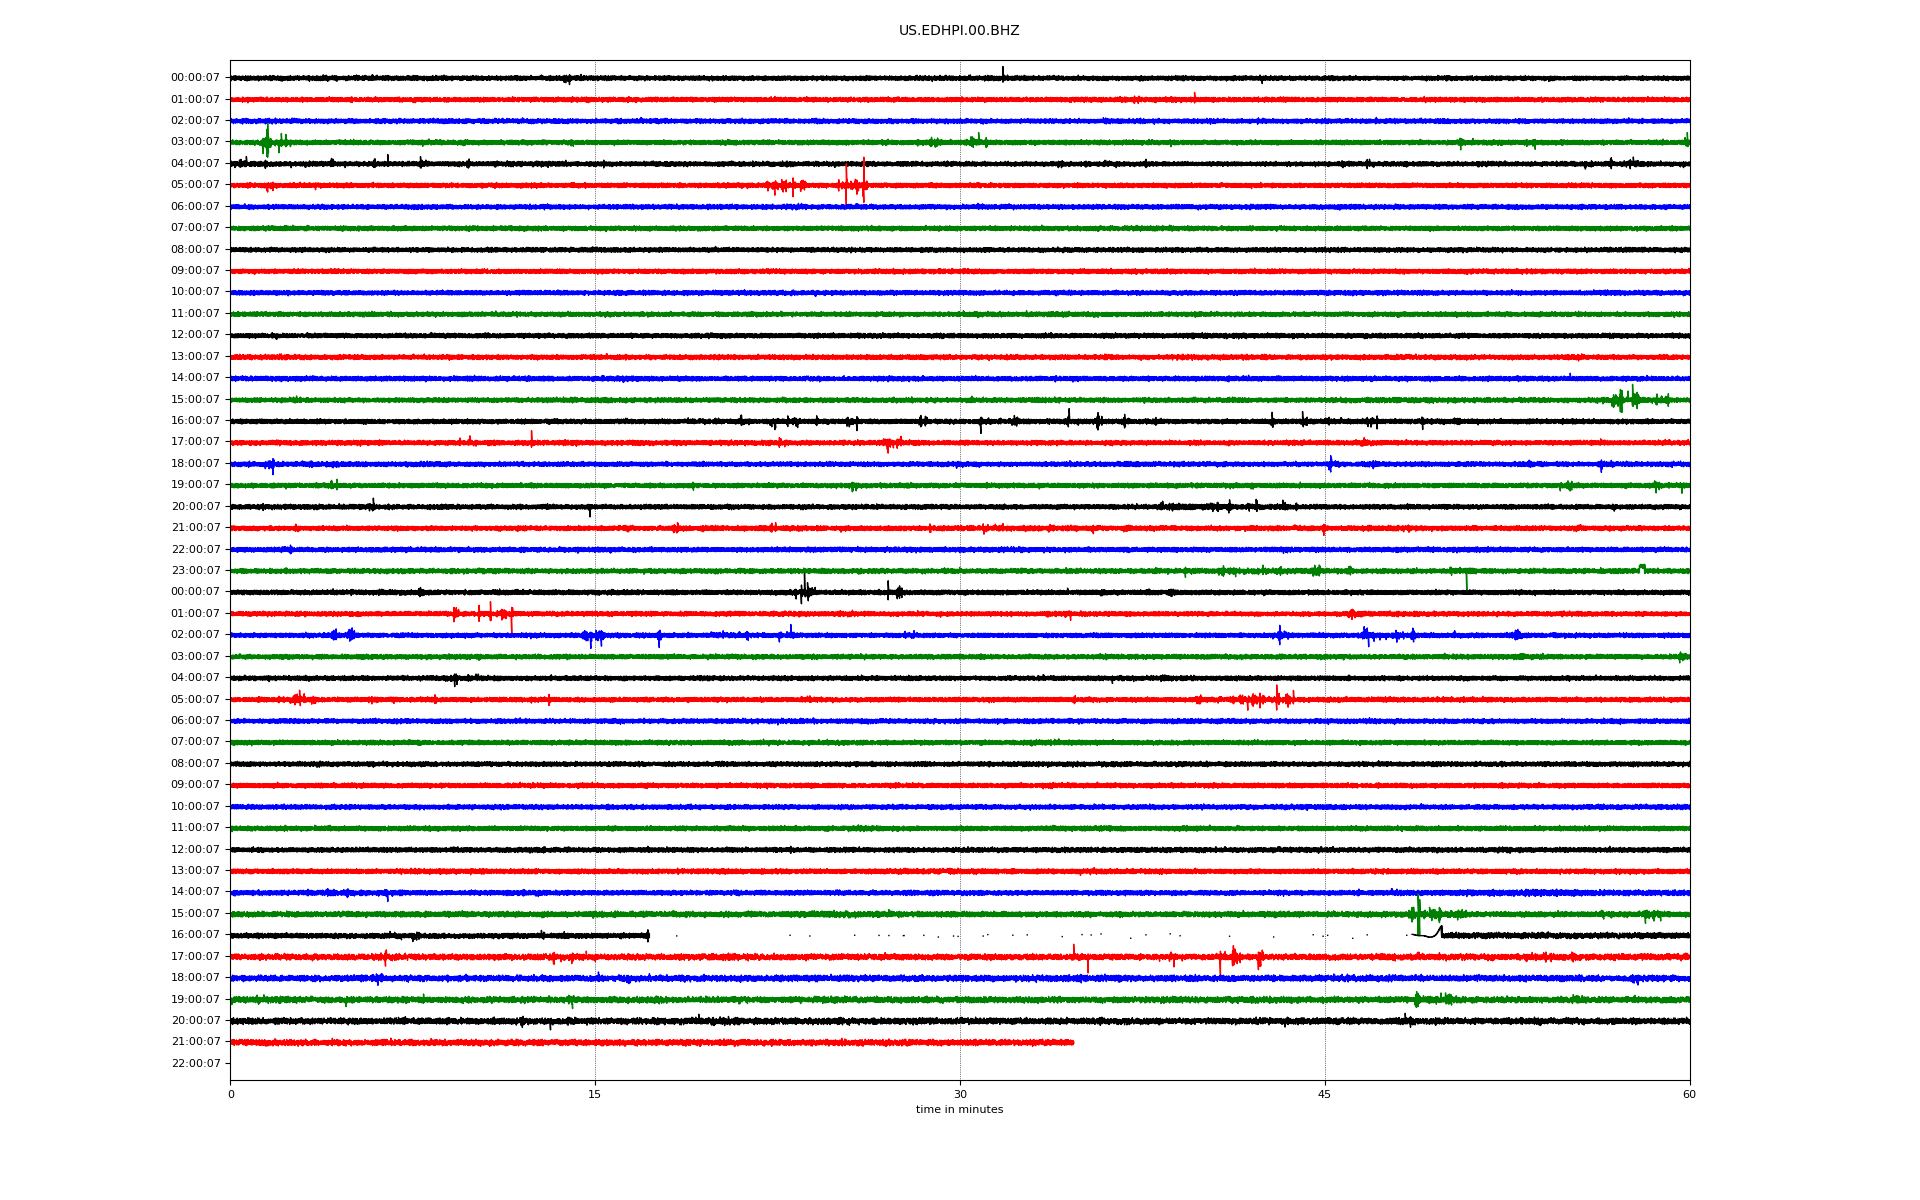Click red downward spike near minute 11.5 on lower 01:00:07 trace
Viewport: 1920px width, 1200px height.
[x=512, y=623]
